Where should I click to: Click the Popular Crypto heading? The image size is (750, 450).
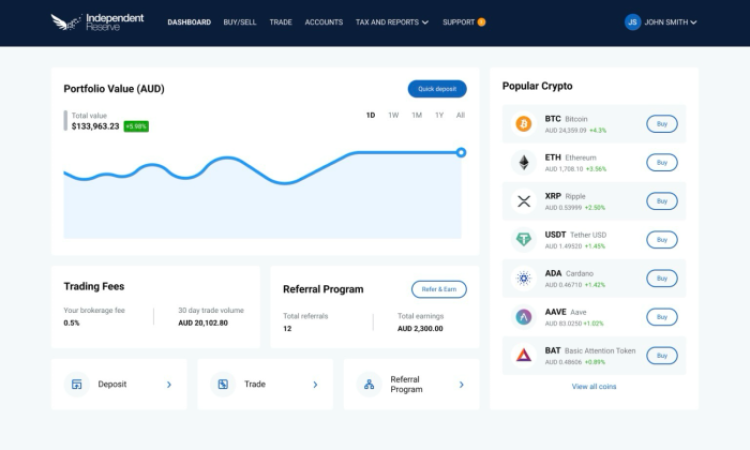click(x=537, y=86)
